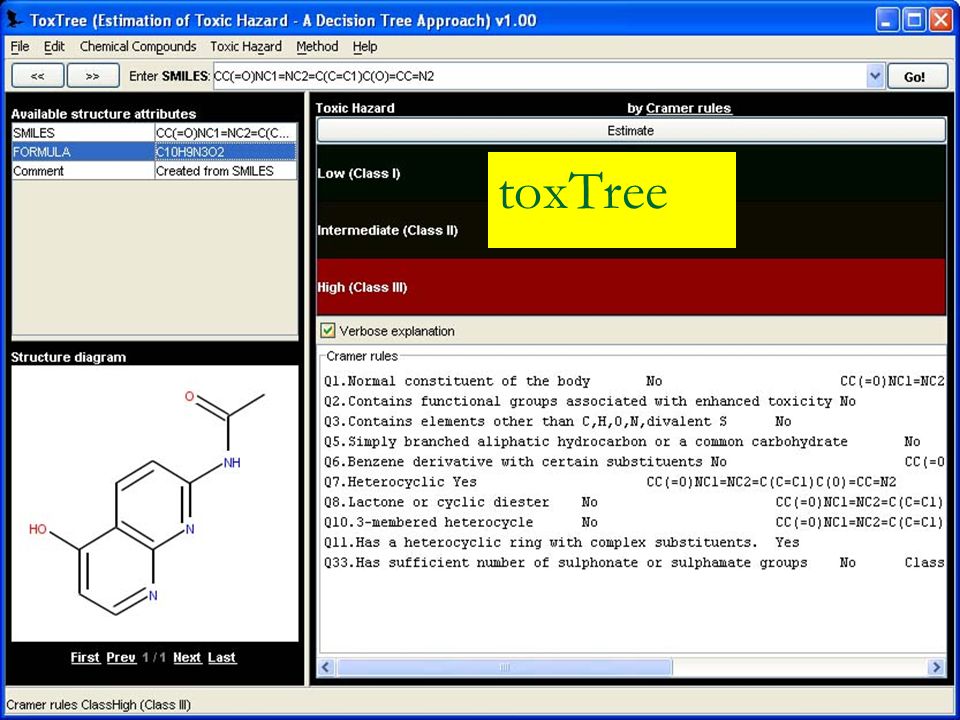Click the horizontal scrollbar left arrow

click(326, 667)
